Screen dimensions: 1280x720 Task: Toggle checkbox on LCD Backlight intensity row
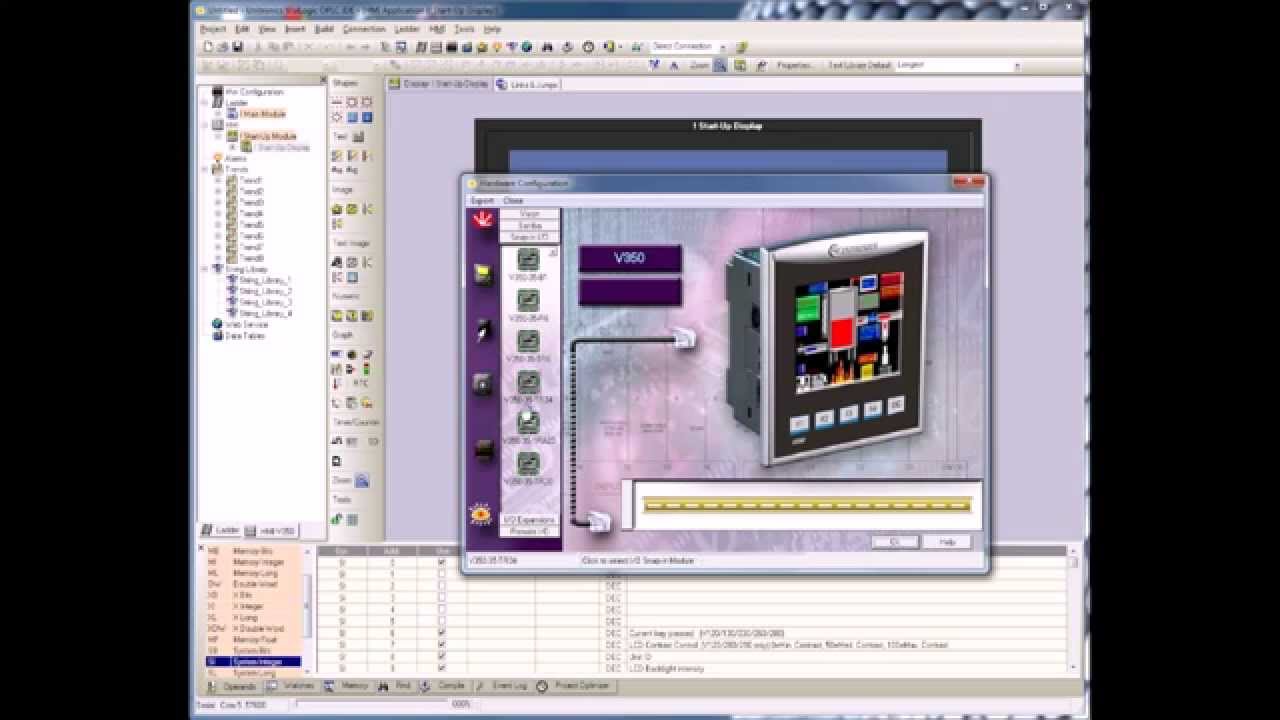point(442,668)
